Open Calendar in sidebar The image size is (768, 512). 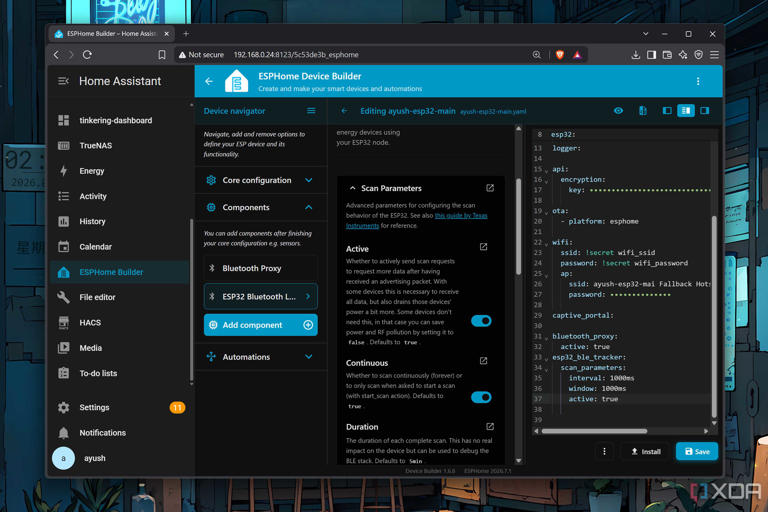tap(96, 246)
